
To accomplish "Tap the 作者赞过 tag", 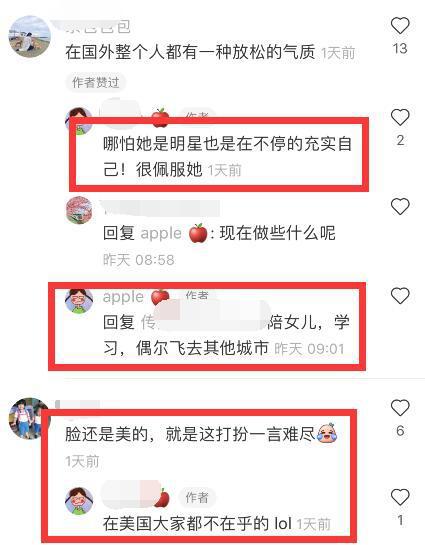I will (x=96, y=82).
